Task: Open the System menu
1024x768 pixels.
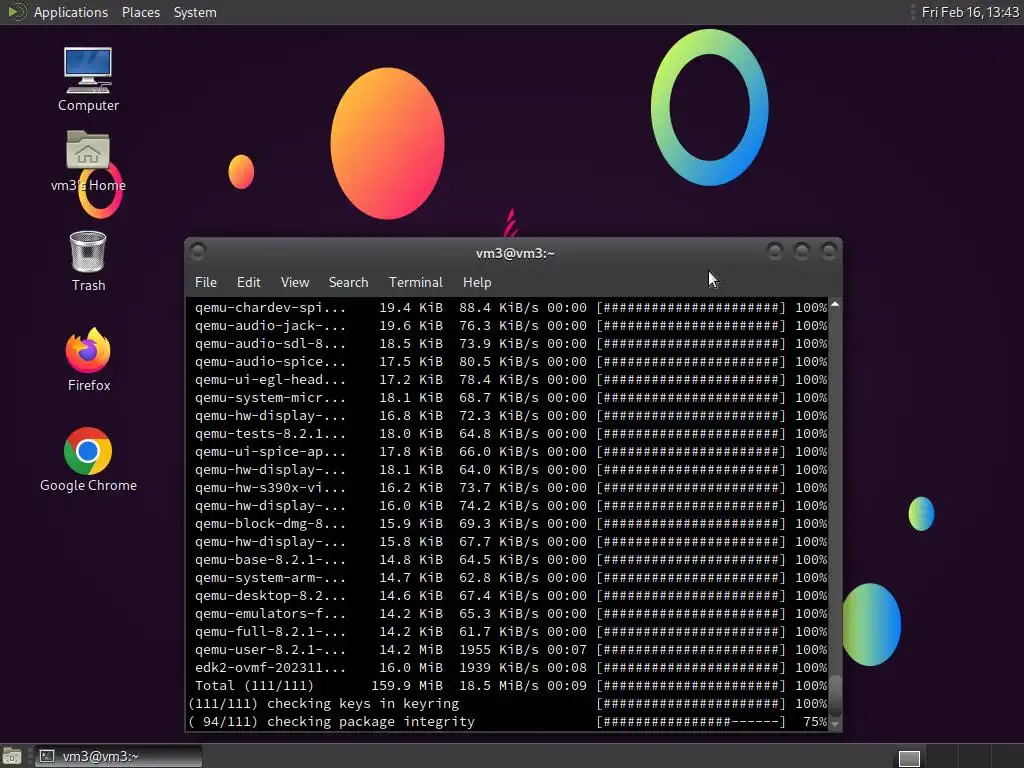Action: (195, 12)
